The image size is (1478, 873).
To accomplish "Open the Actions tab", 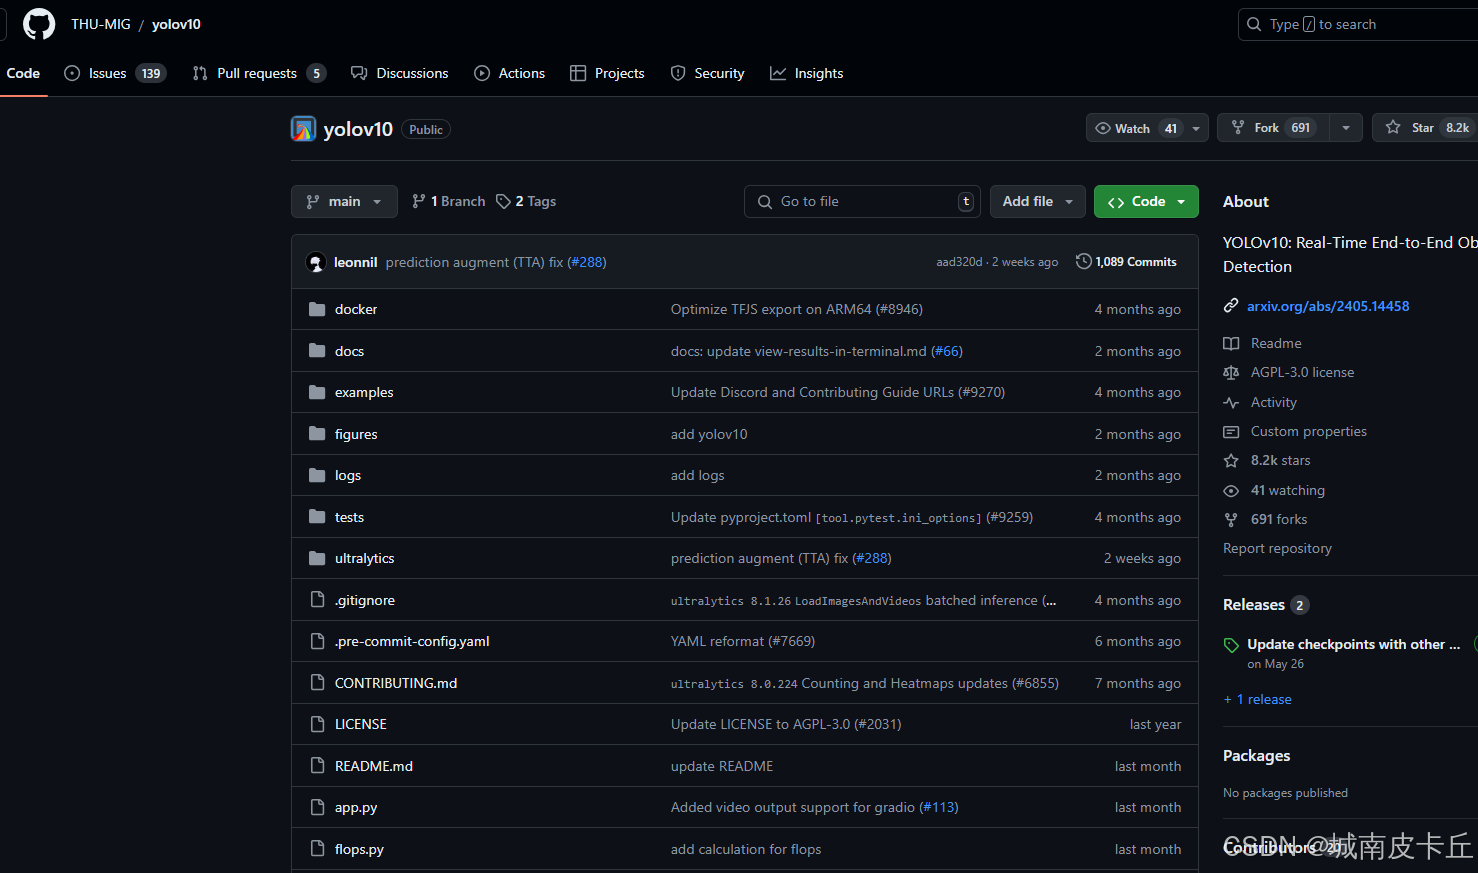I will [510, 73].
